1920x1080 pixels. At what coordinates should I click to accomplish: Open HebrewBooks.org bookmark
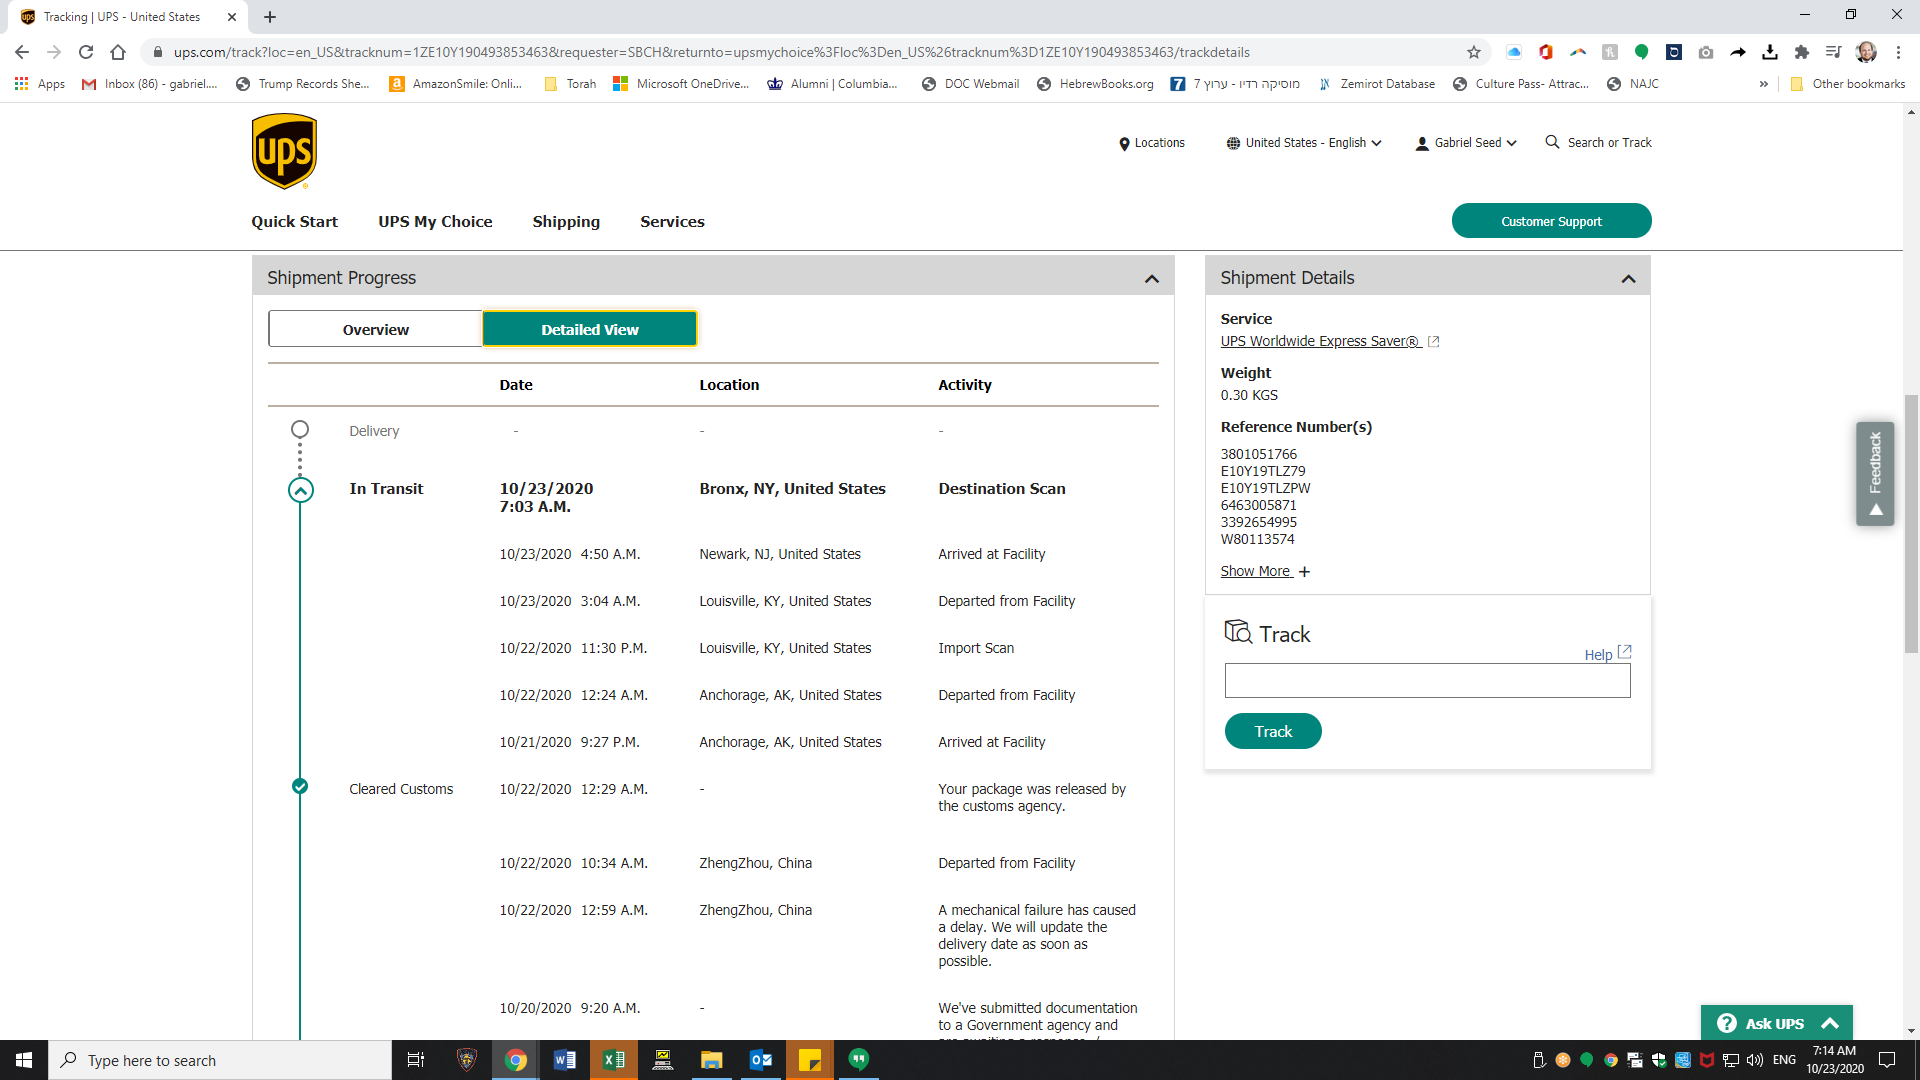click(1095, 84)
